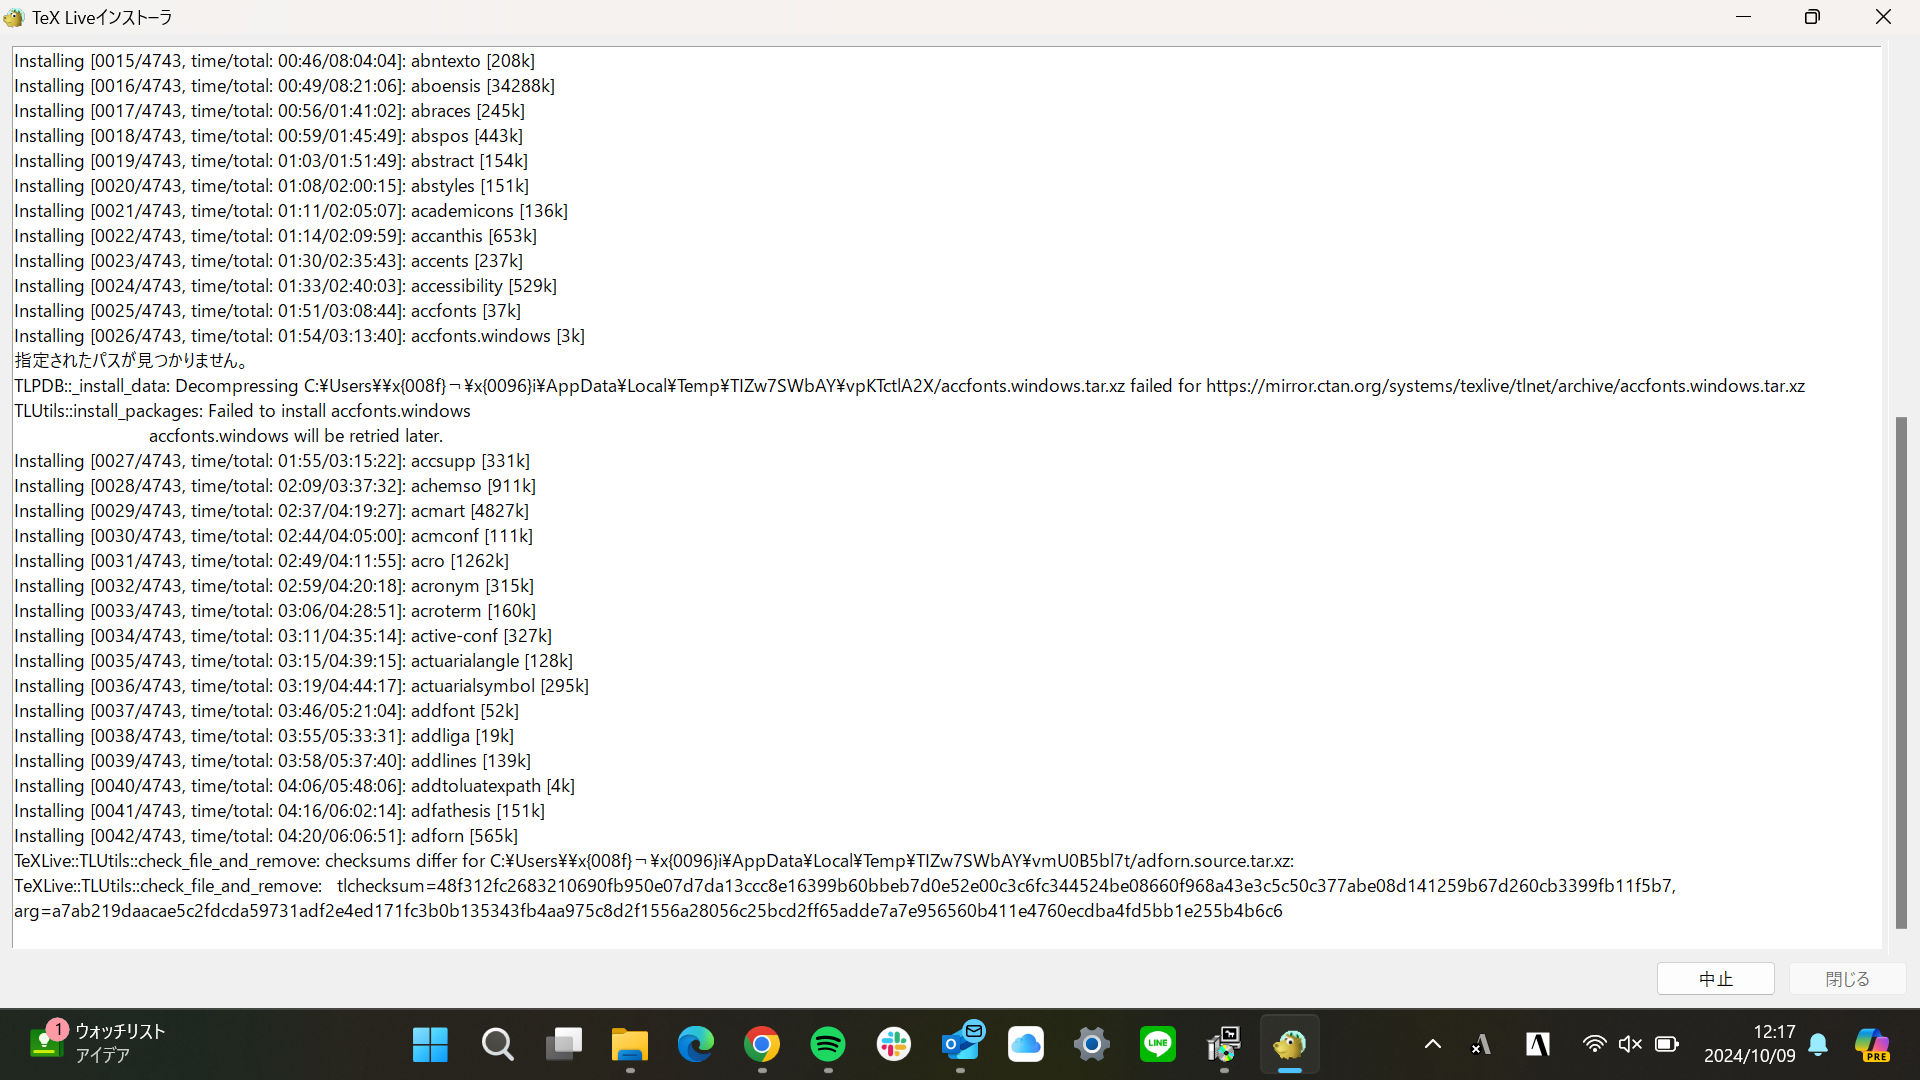
Task: Expand the hidden system tray icons chevron
Action: pos(1433,1045)
